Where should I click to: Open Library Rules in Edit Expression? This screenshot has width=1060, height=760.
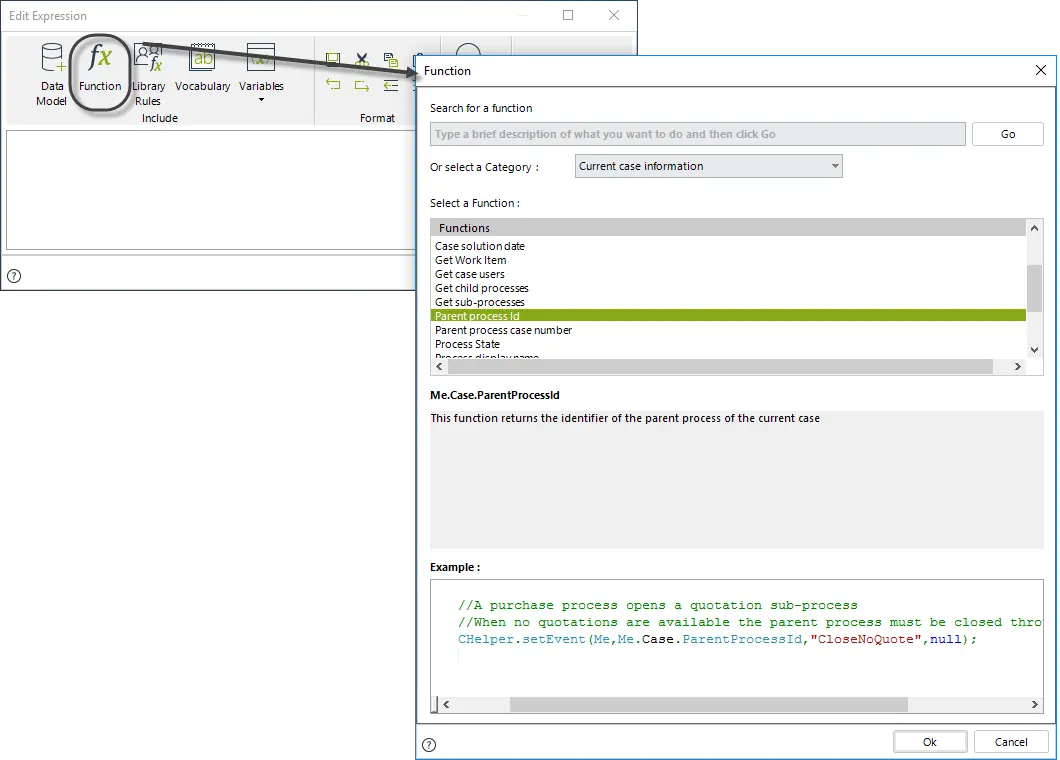(148, 74)
